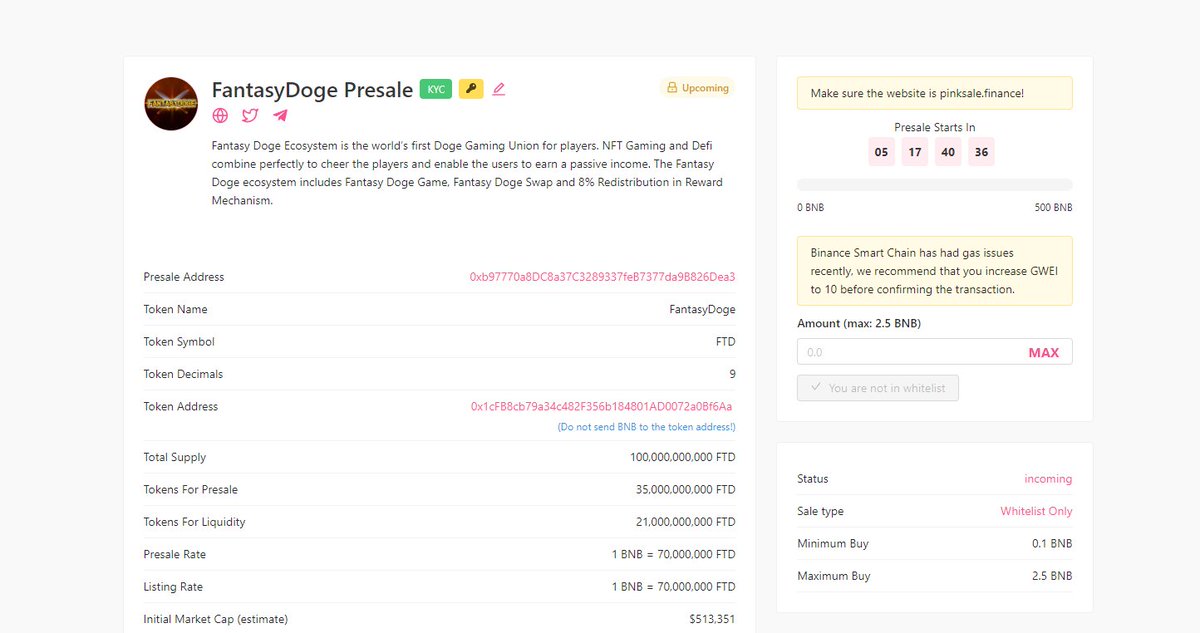This screenshot has height=633, width=1200.
Task: Open the FantasyDoge website globe icon
Action: pos(220,115)
